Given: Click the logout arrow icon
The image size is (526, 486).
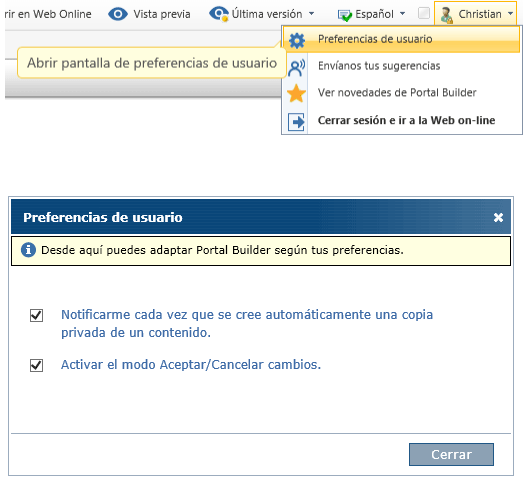Looking at the screenshot, I should pyautogui.click(x=297, y=121).
